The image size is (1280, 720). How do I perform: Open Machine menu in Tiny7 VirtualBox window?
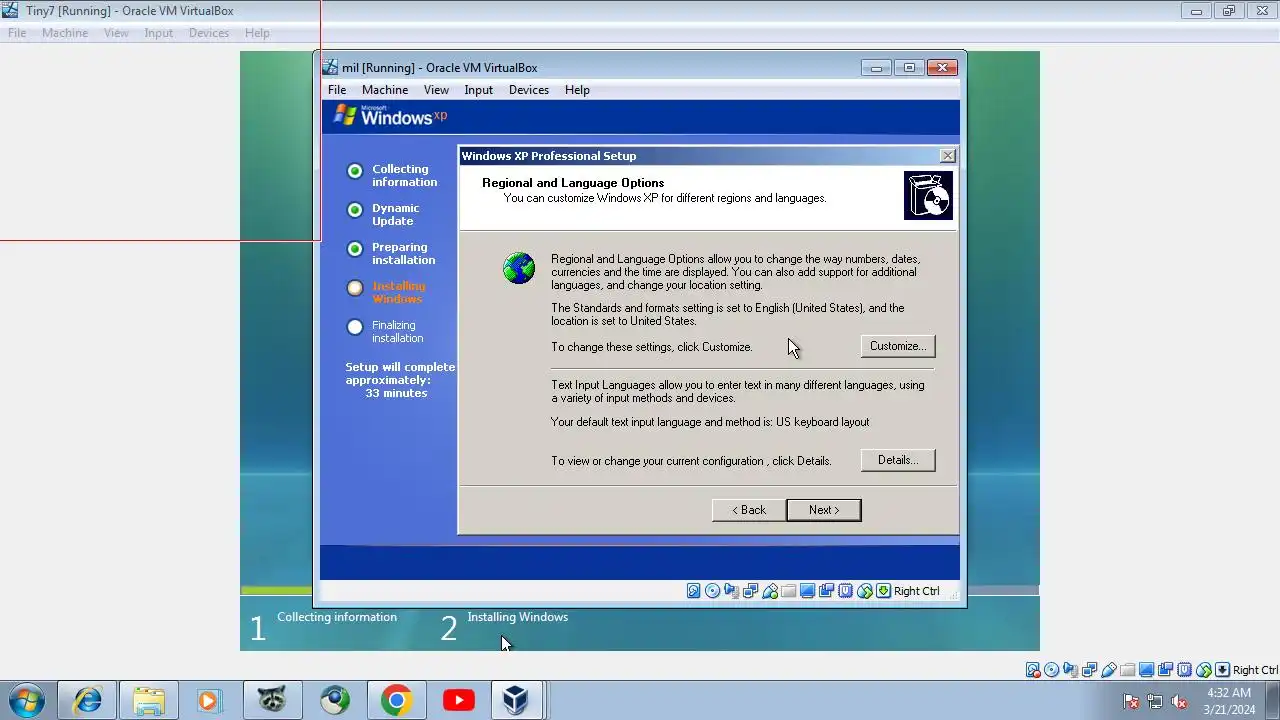click(65, 33)
